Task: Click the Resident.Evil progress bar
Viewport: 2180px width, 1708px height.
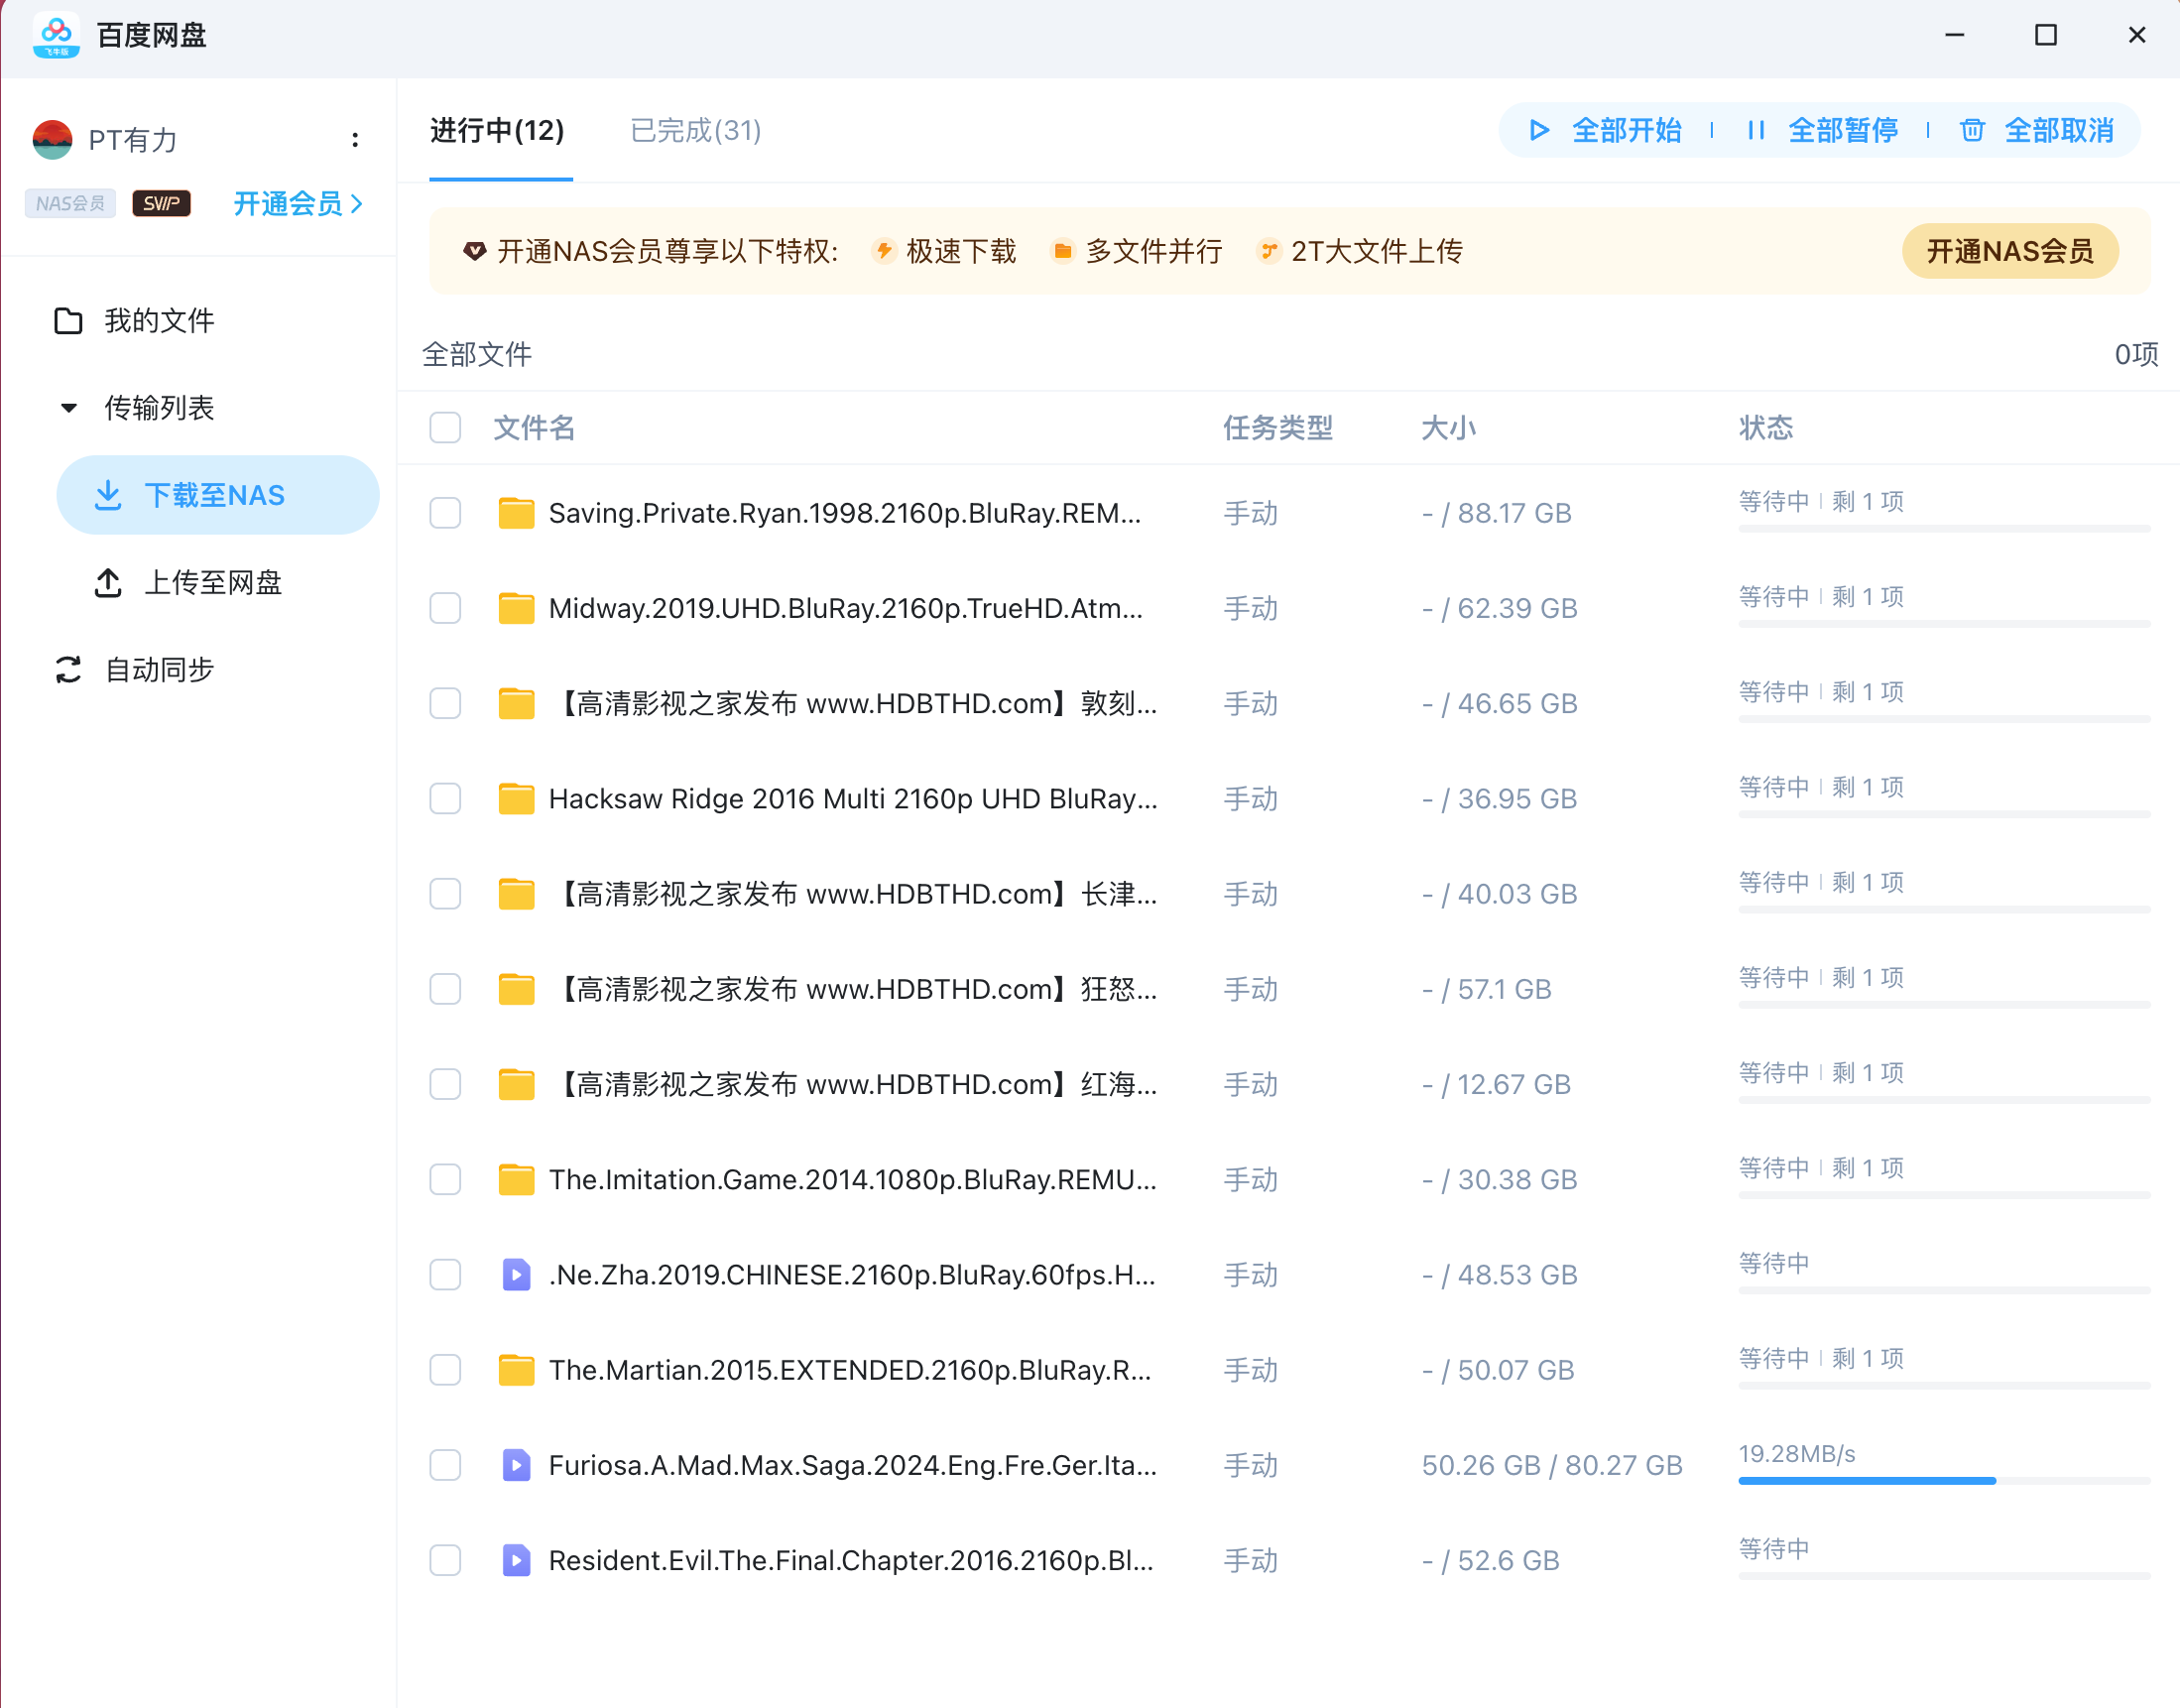Action: (1944, 1576)
